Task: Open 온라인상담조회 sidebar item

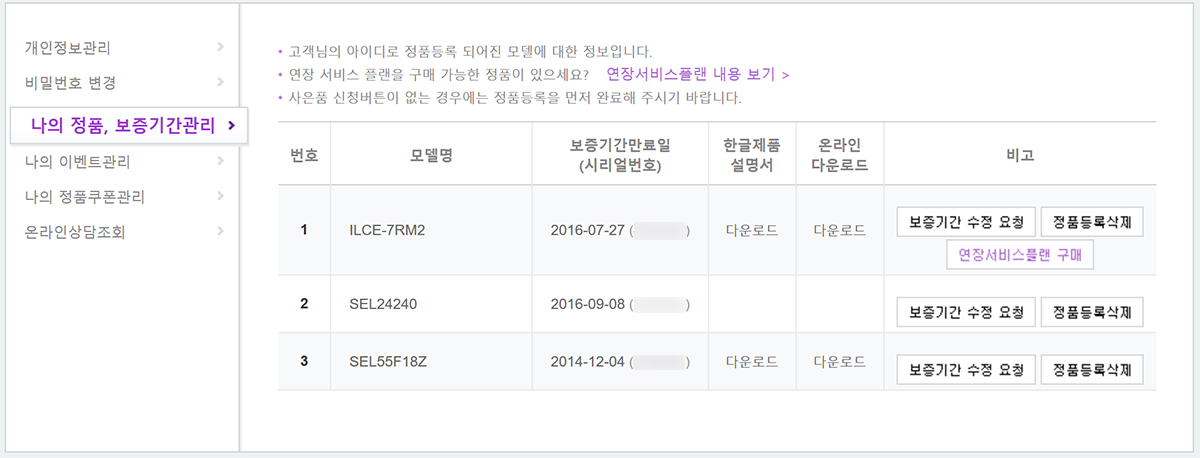Action: point(75,232)
